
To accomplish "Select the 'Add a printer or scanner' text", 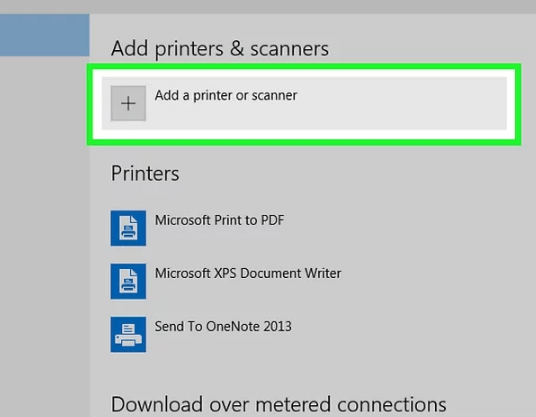I will 226,95.
